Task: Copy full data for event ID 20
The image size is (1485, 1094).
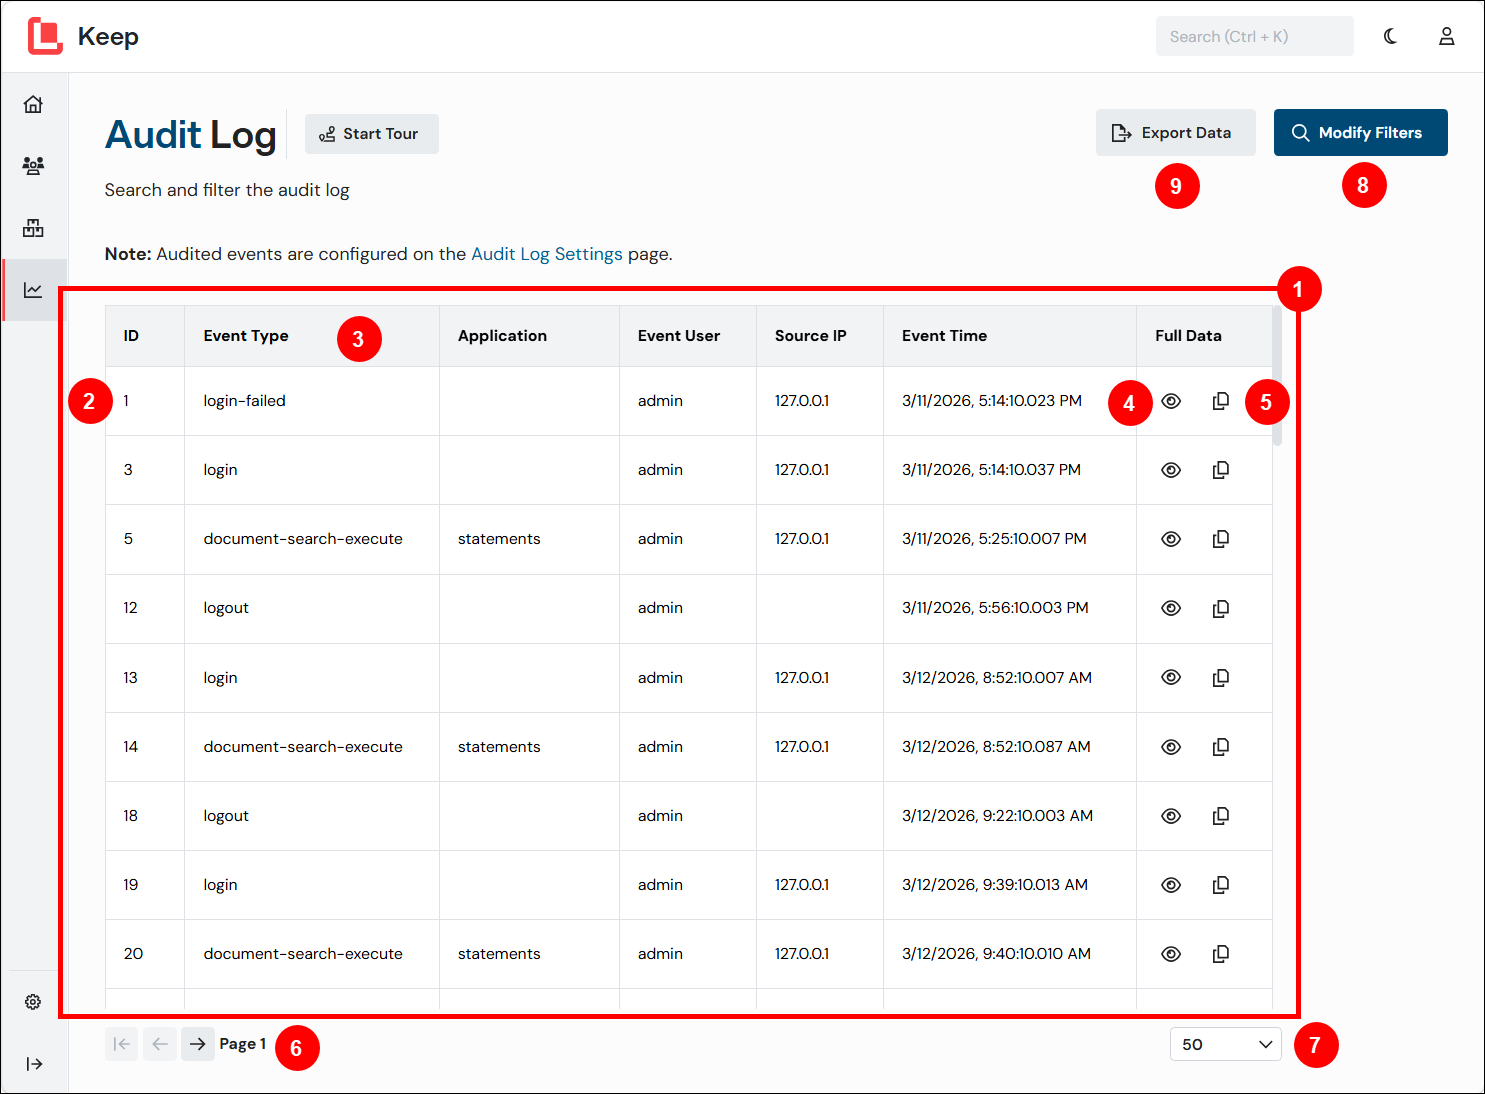Action: [x=1221, y=954]
